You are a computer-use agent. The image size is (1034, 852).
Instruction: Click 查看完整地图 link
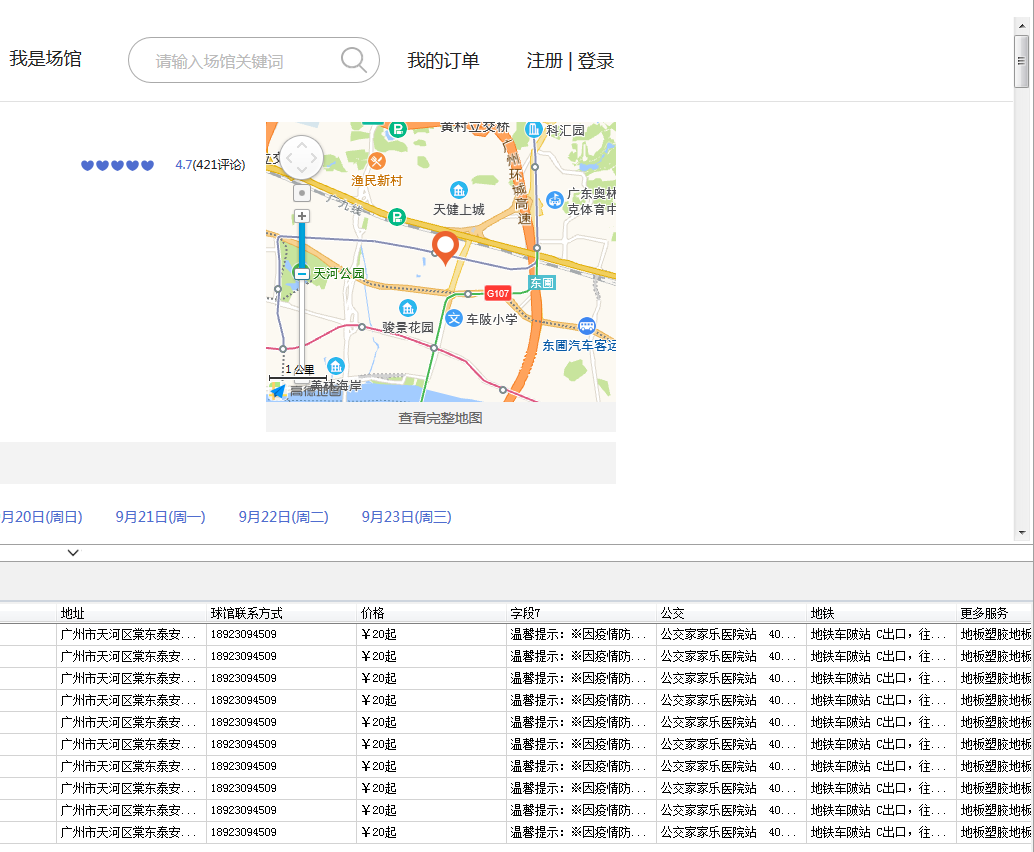click(441, 417)
